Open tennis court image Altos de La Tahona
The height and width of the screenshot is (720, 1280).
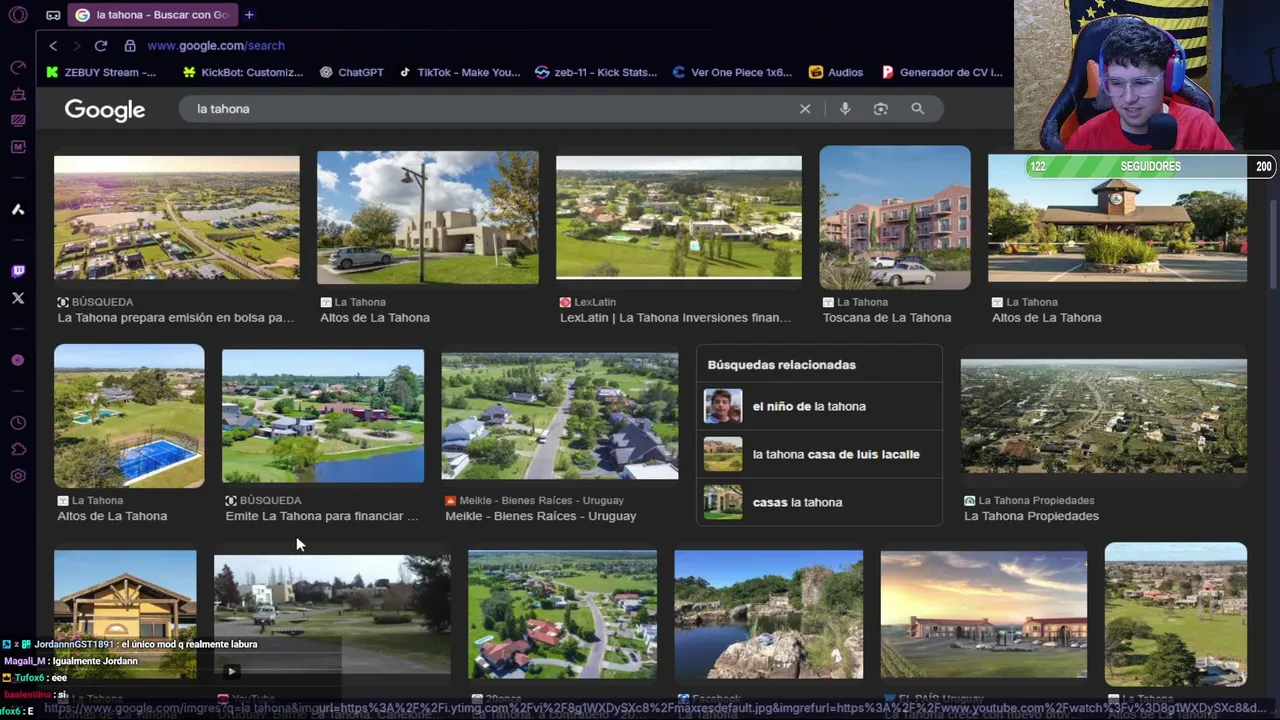[129, 416]
